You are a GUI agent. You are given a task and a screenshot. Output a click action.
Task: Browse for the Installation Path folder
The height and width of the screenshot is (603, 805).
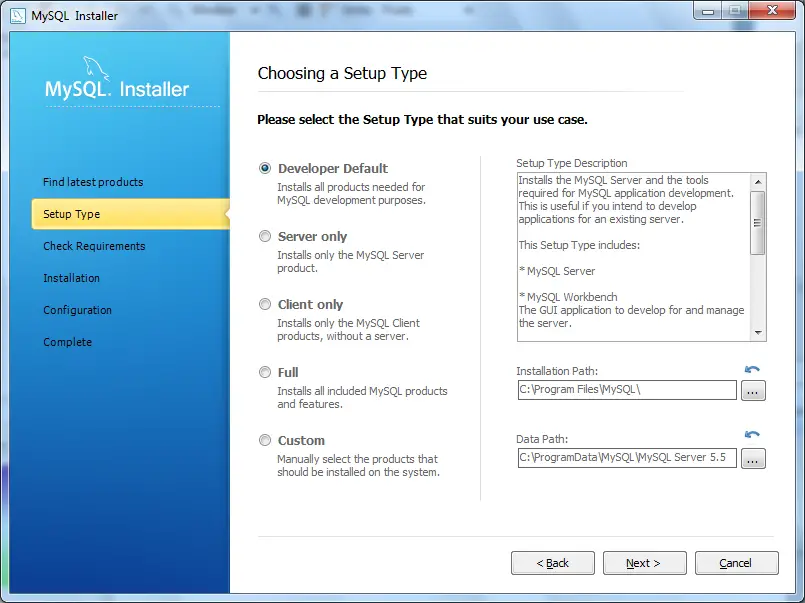pos(753,391)
